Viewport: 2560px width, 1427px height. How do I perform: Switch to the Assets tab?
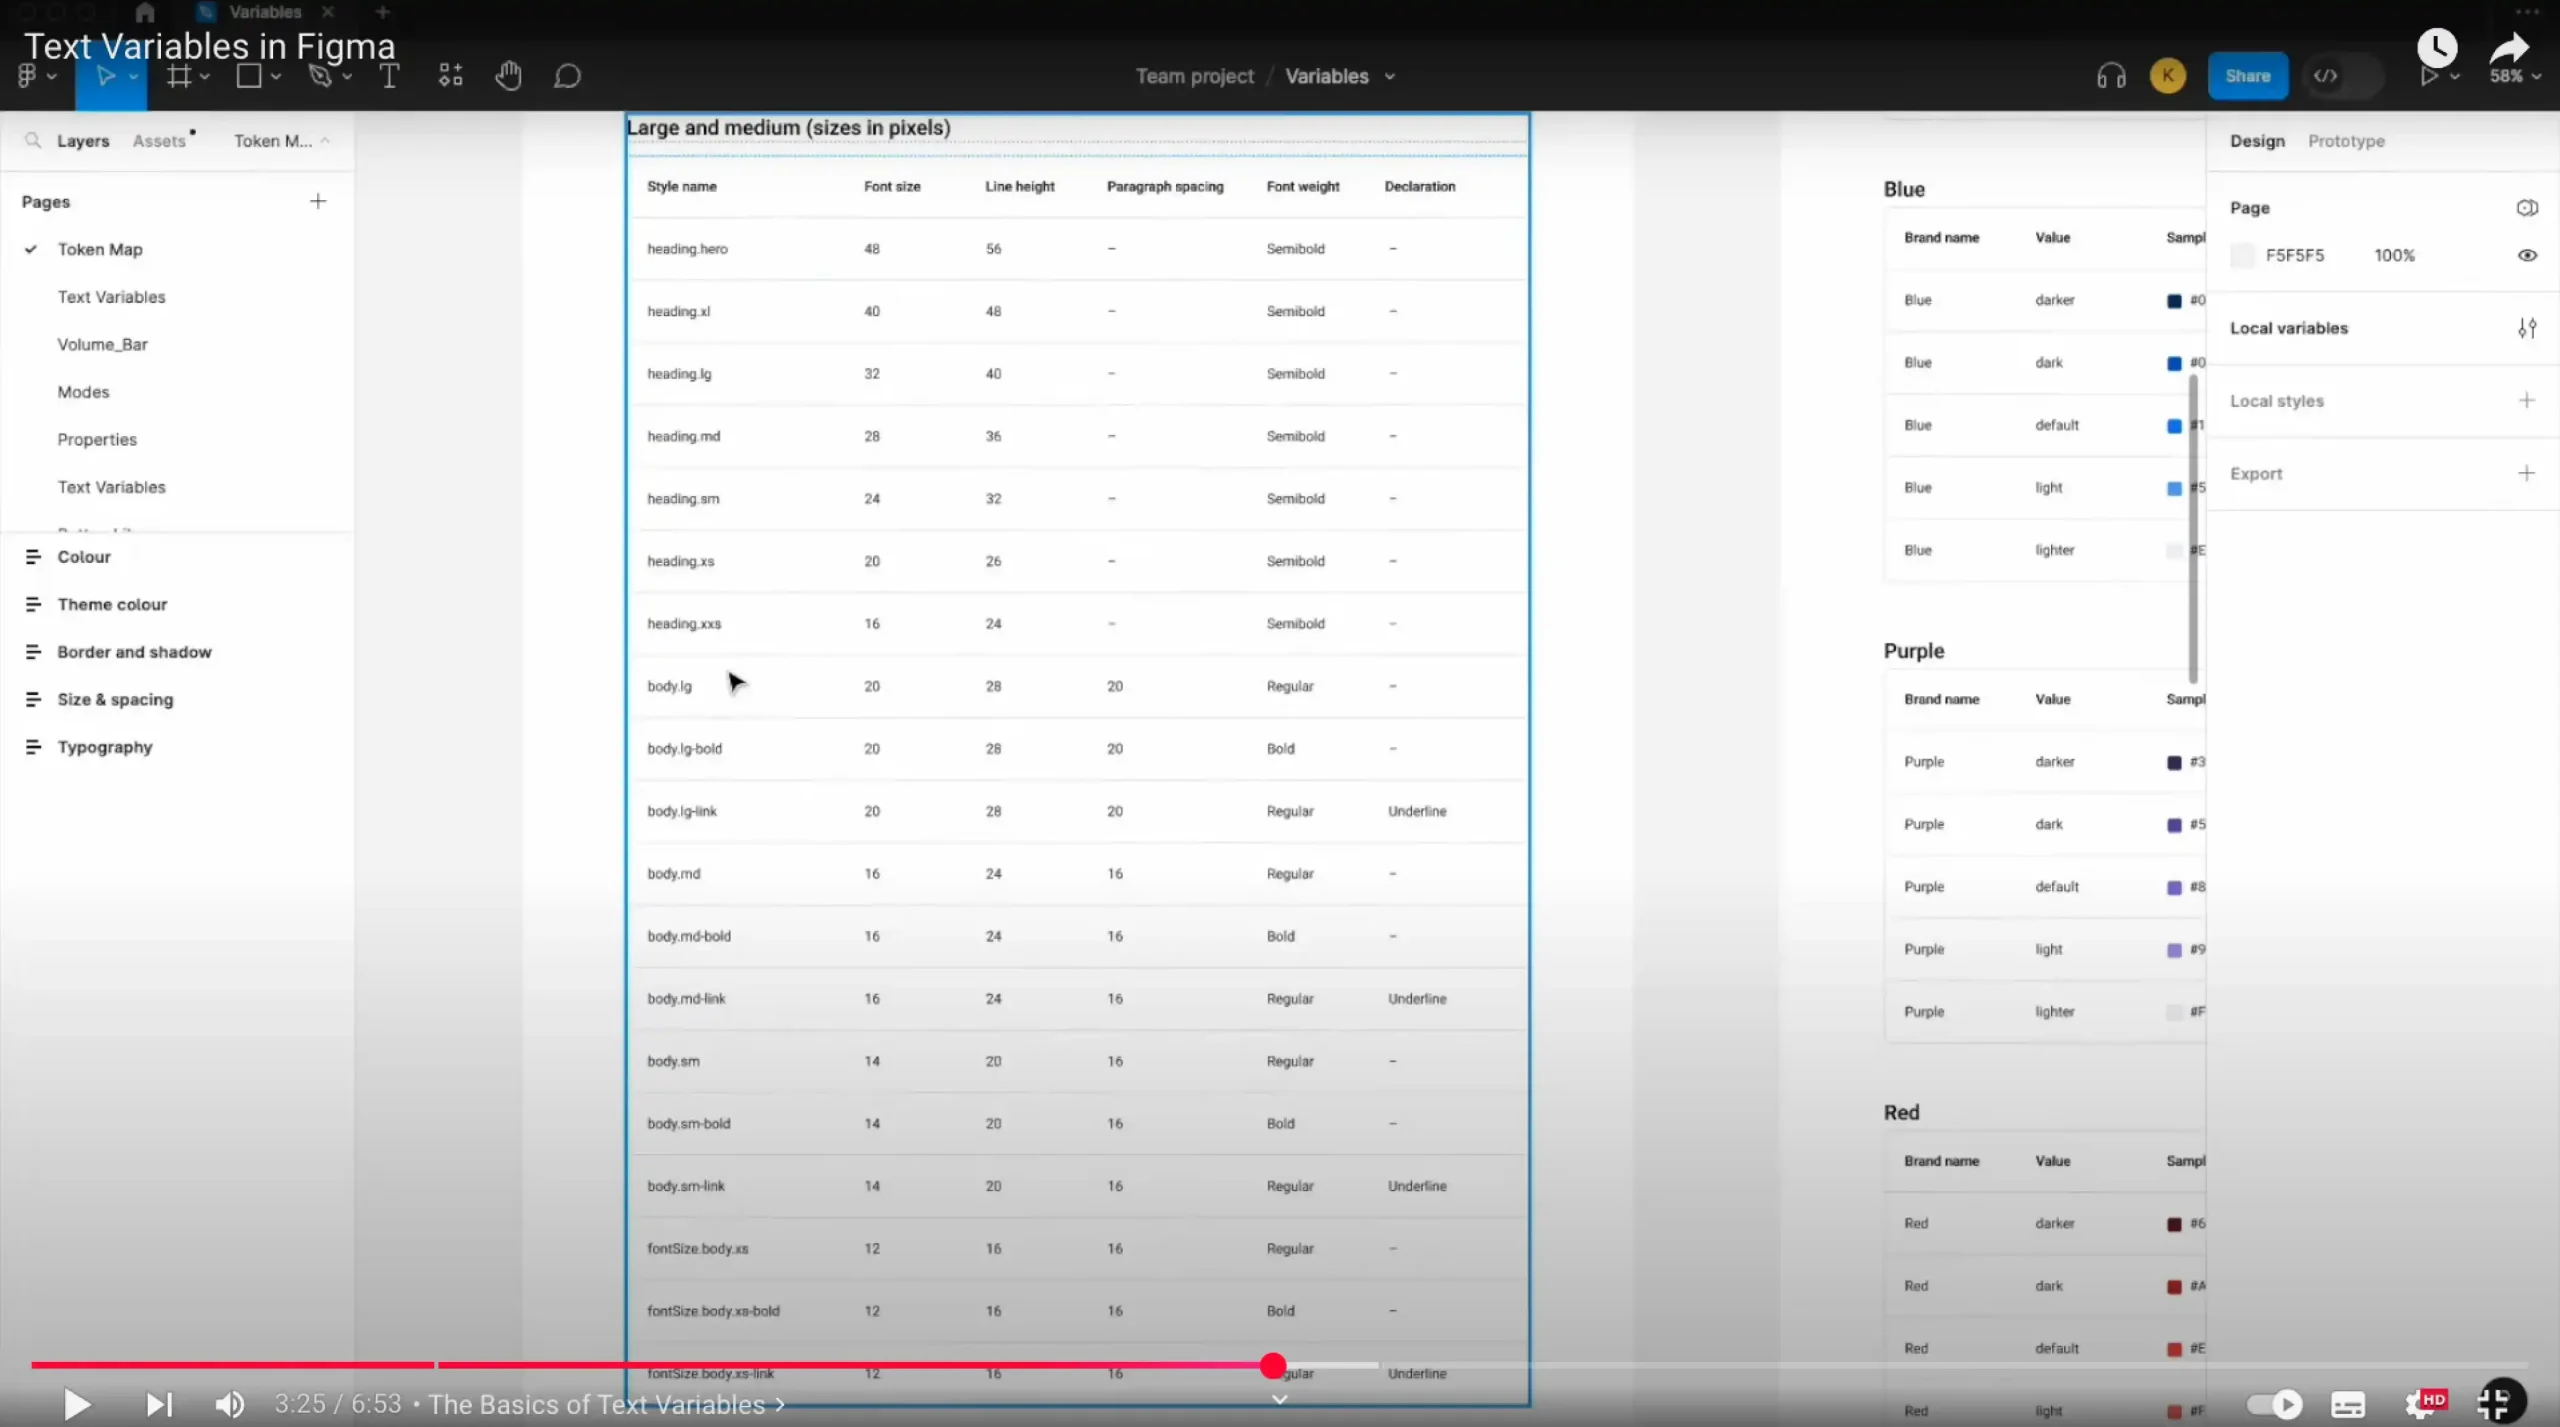159,141
